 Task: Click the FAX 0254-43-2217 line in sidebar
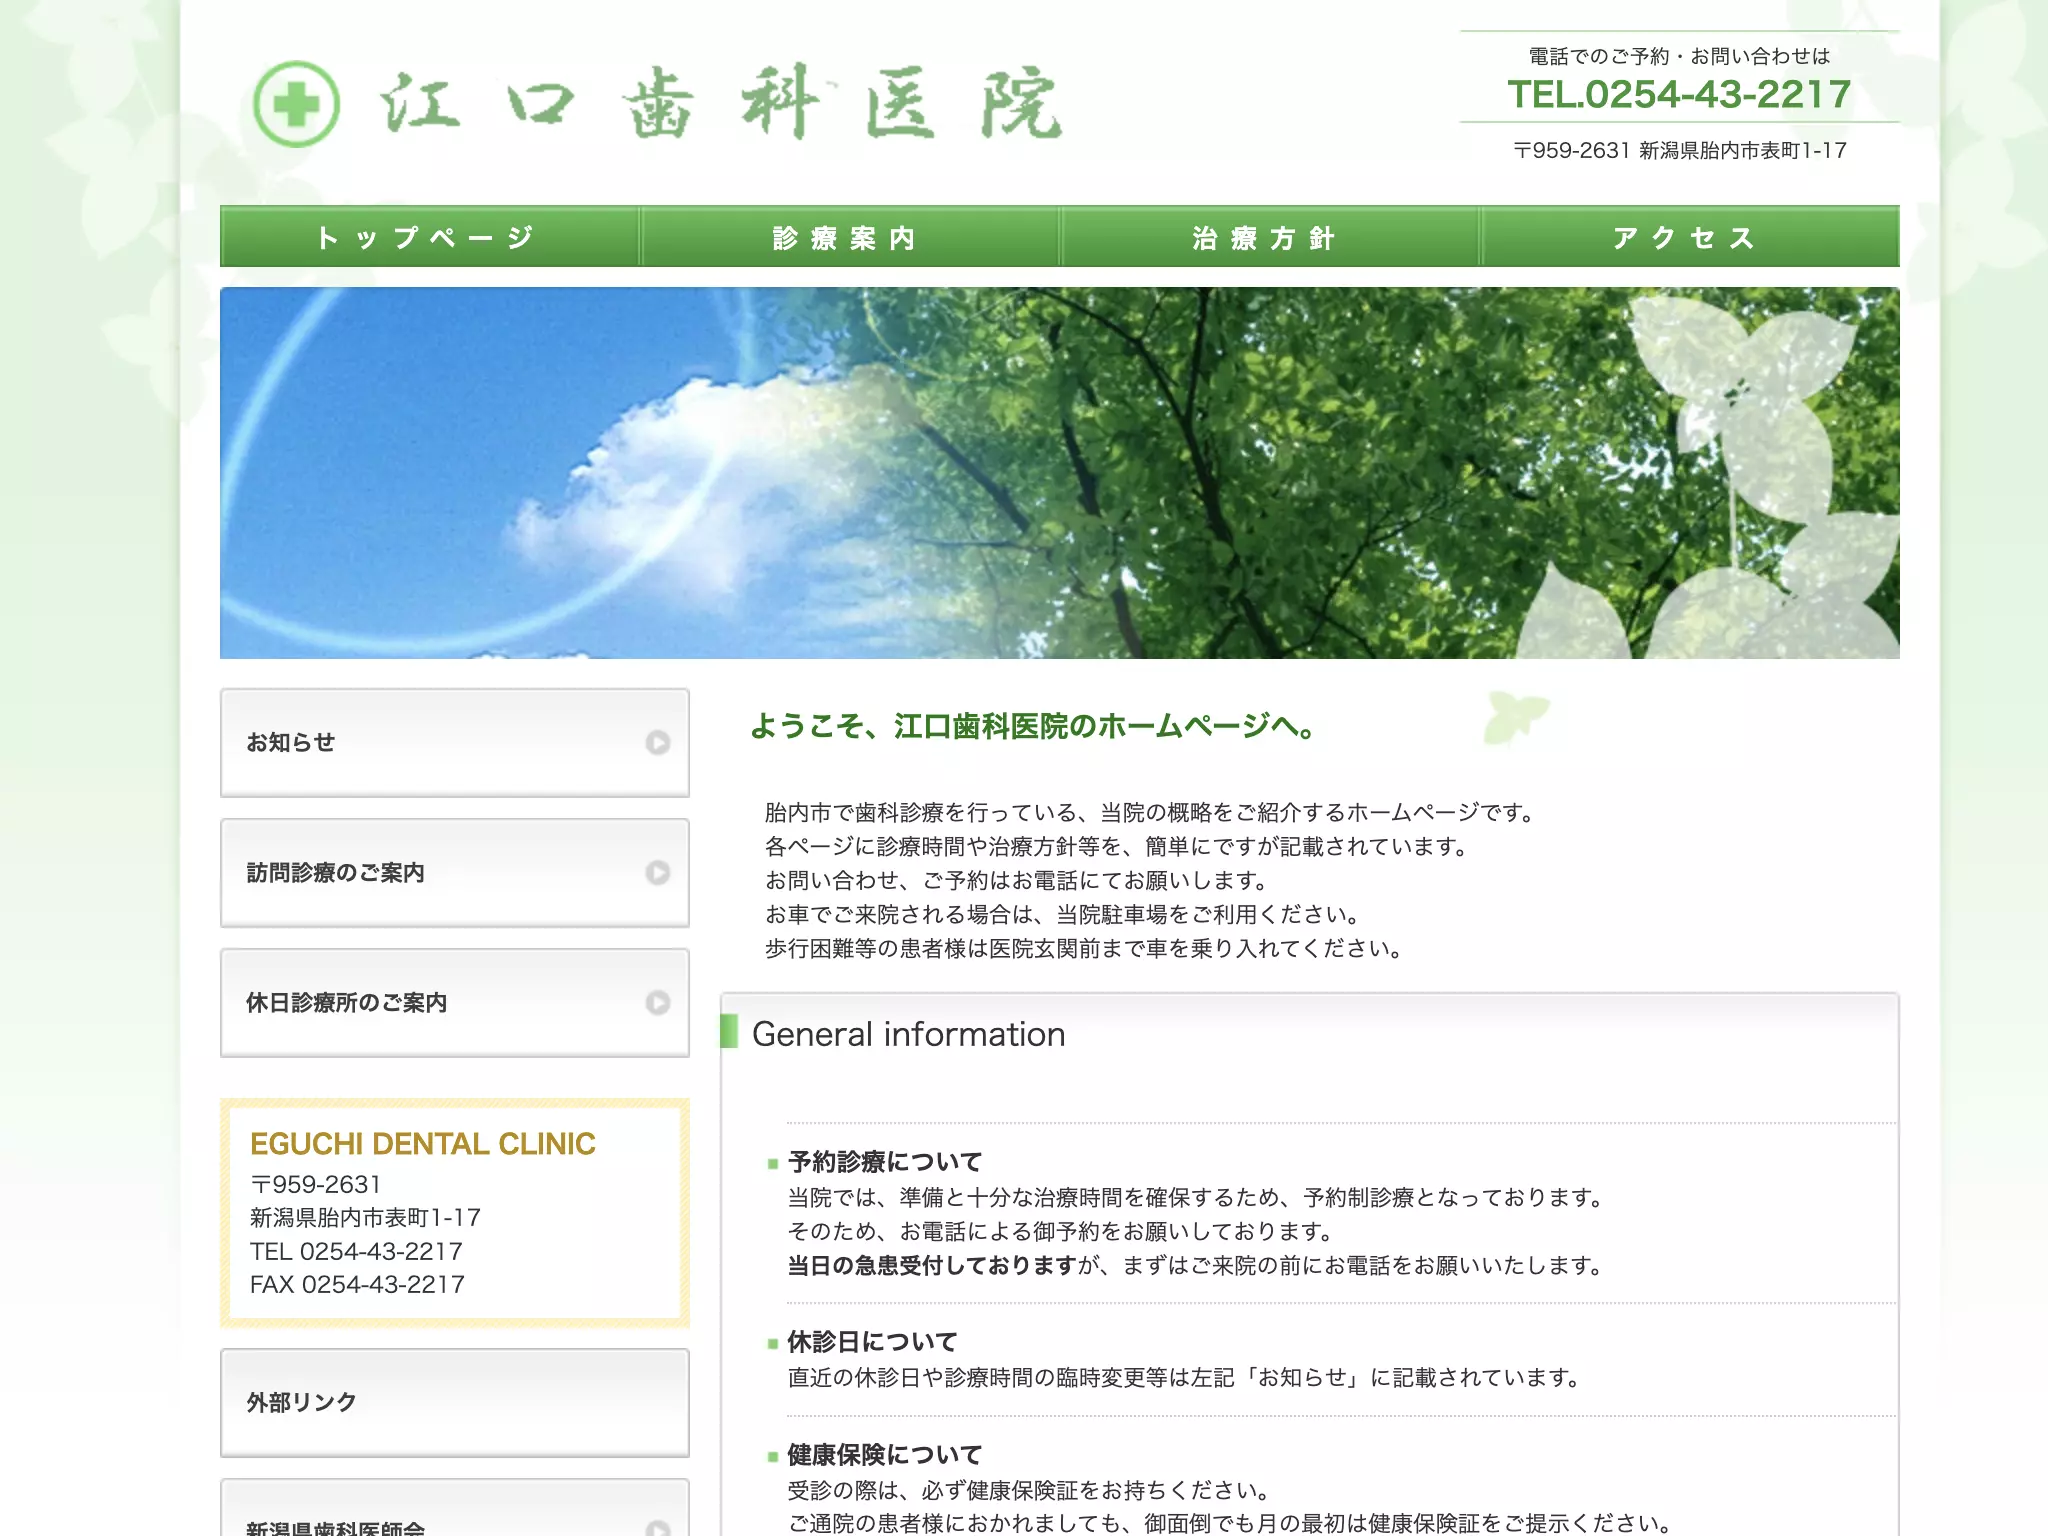tap(357, 1284)
